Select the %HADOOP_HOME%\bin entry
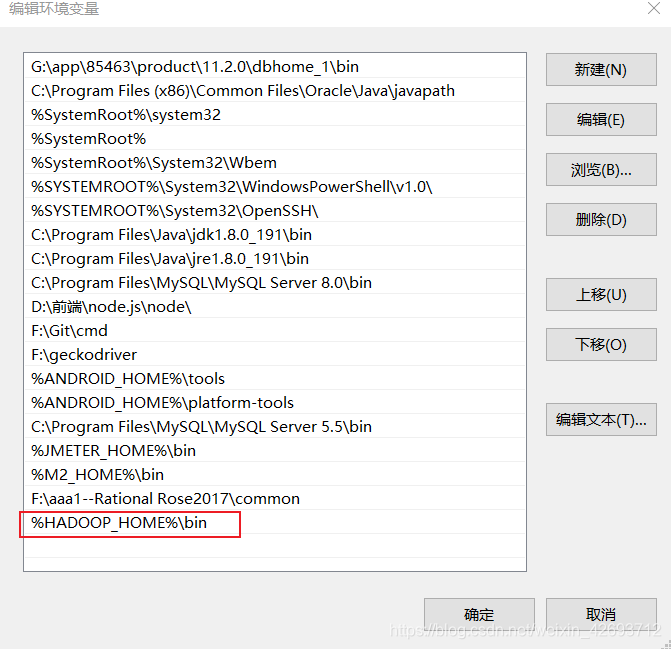 pyautogui.click(x=275, y=522)
